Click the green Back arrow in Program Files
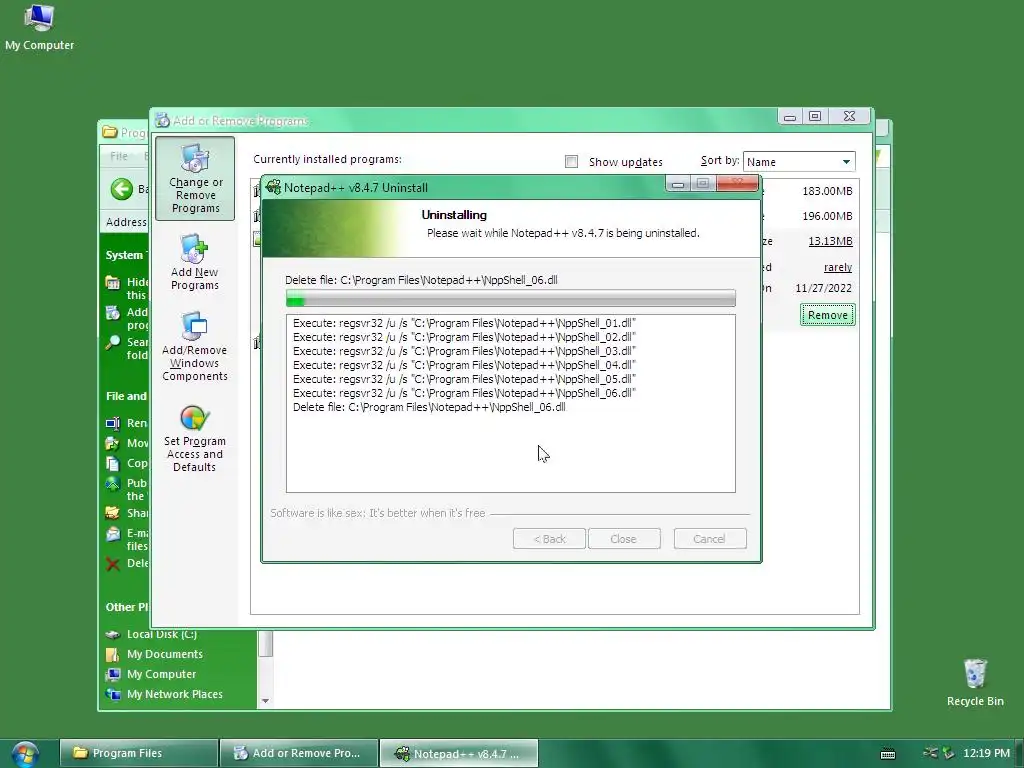Viewport: 1024px width, 768px height. point(121,189)
